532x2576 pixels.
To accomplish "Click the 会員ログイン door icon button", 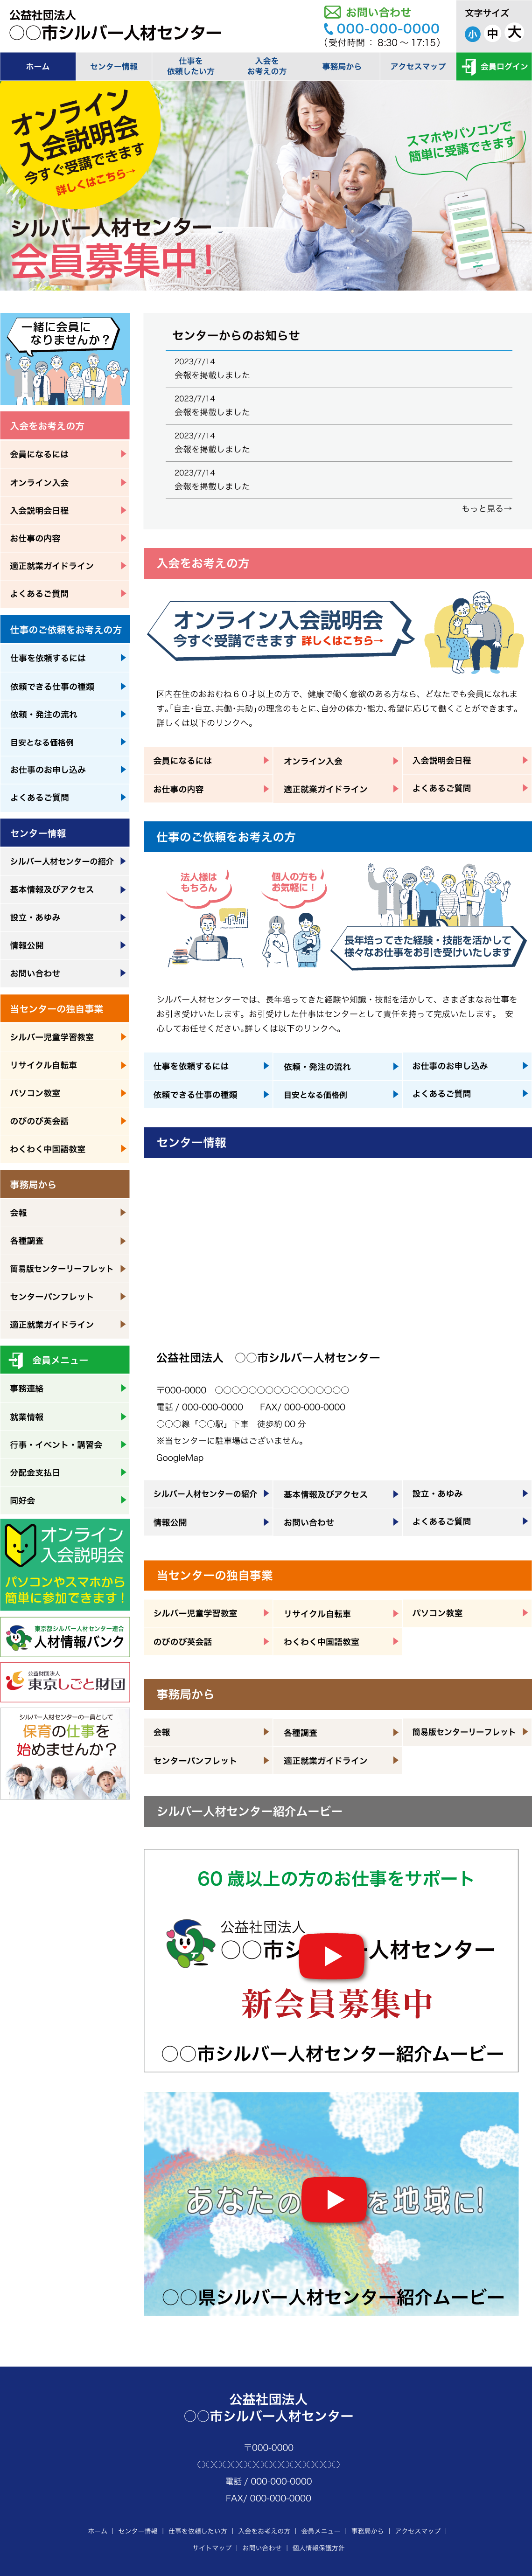I will [x=469, y=66].
